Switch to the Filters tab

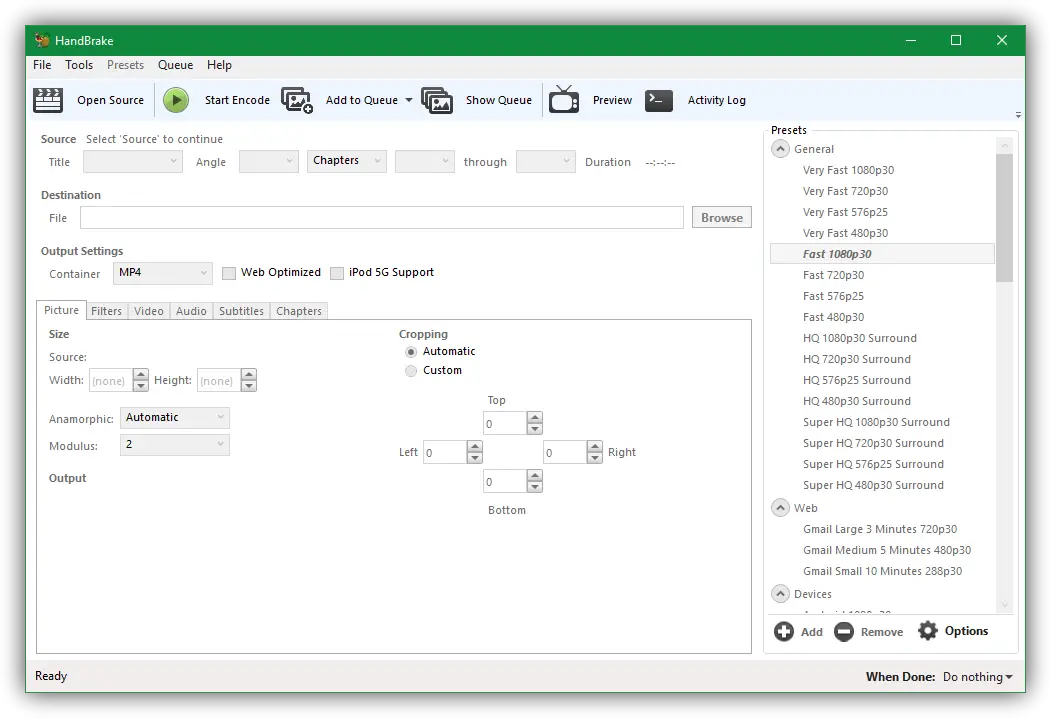[107, 311]
